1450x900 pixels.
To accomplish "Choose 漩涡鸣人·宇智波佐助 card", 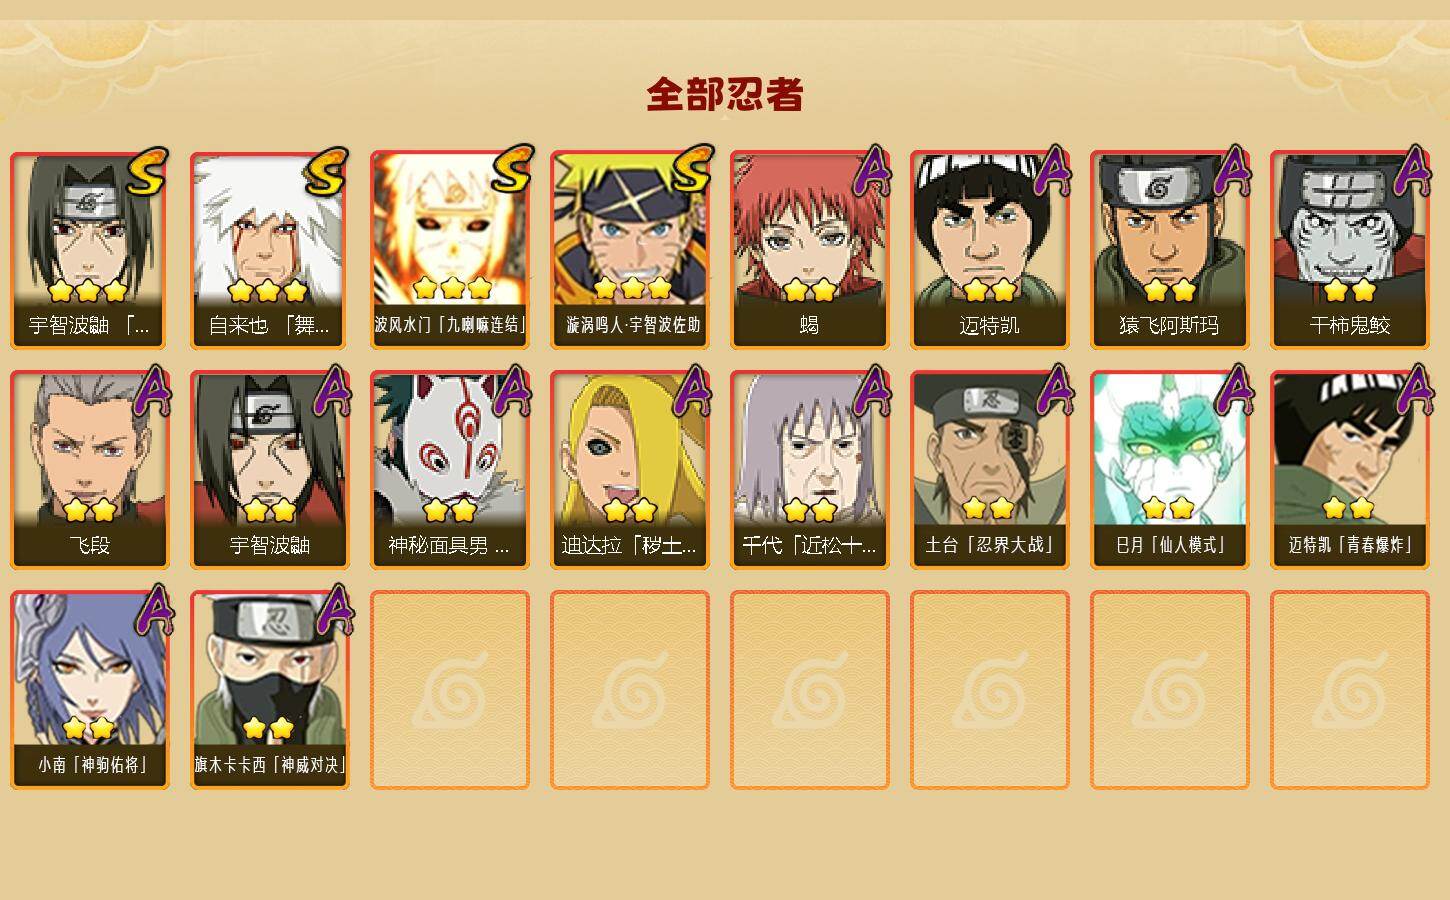I will 630,250.
